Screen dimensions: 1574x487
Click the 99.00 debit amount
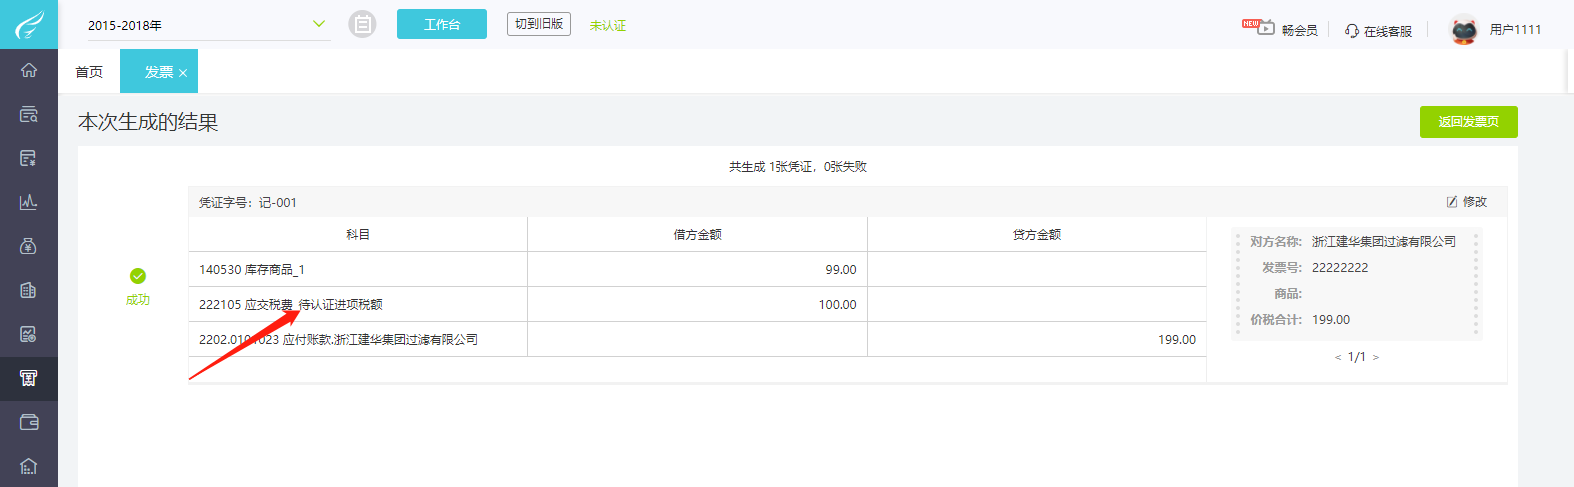tap(841, 270)
